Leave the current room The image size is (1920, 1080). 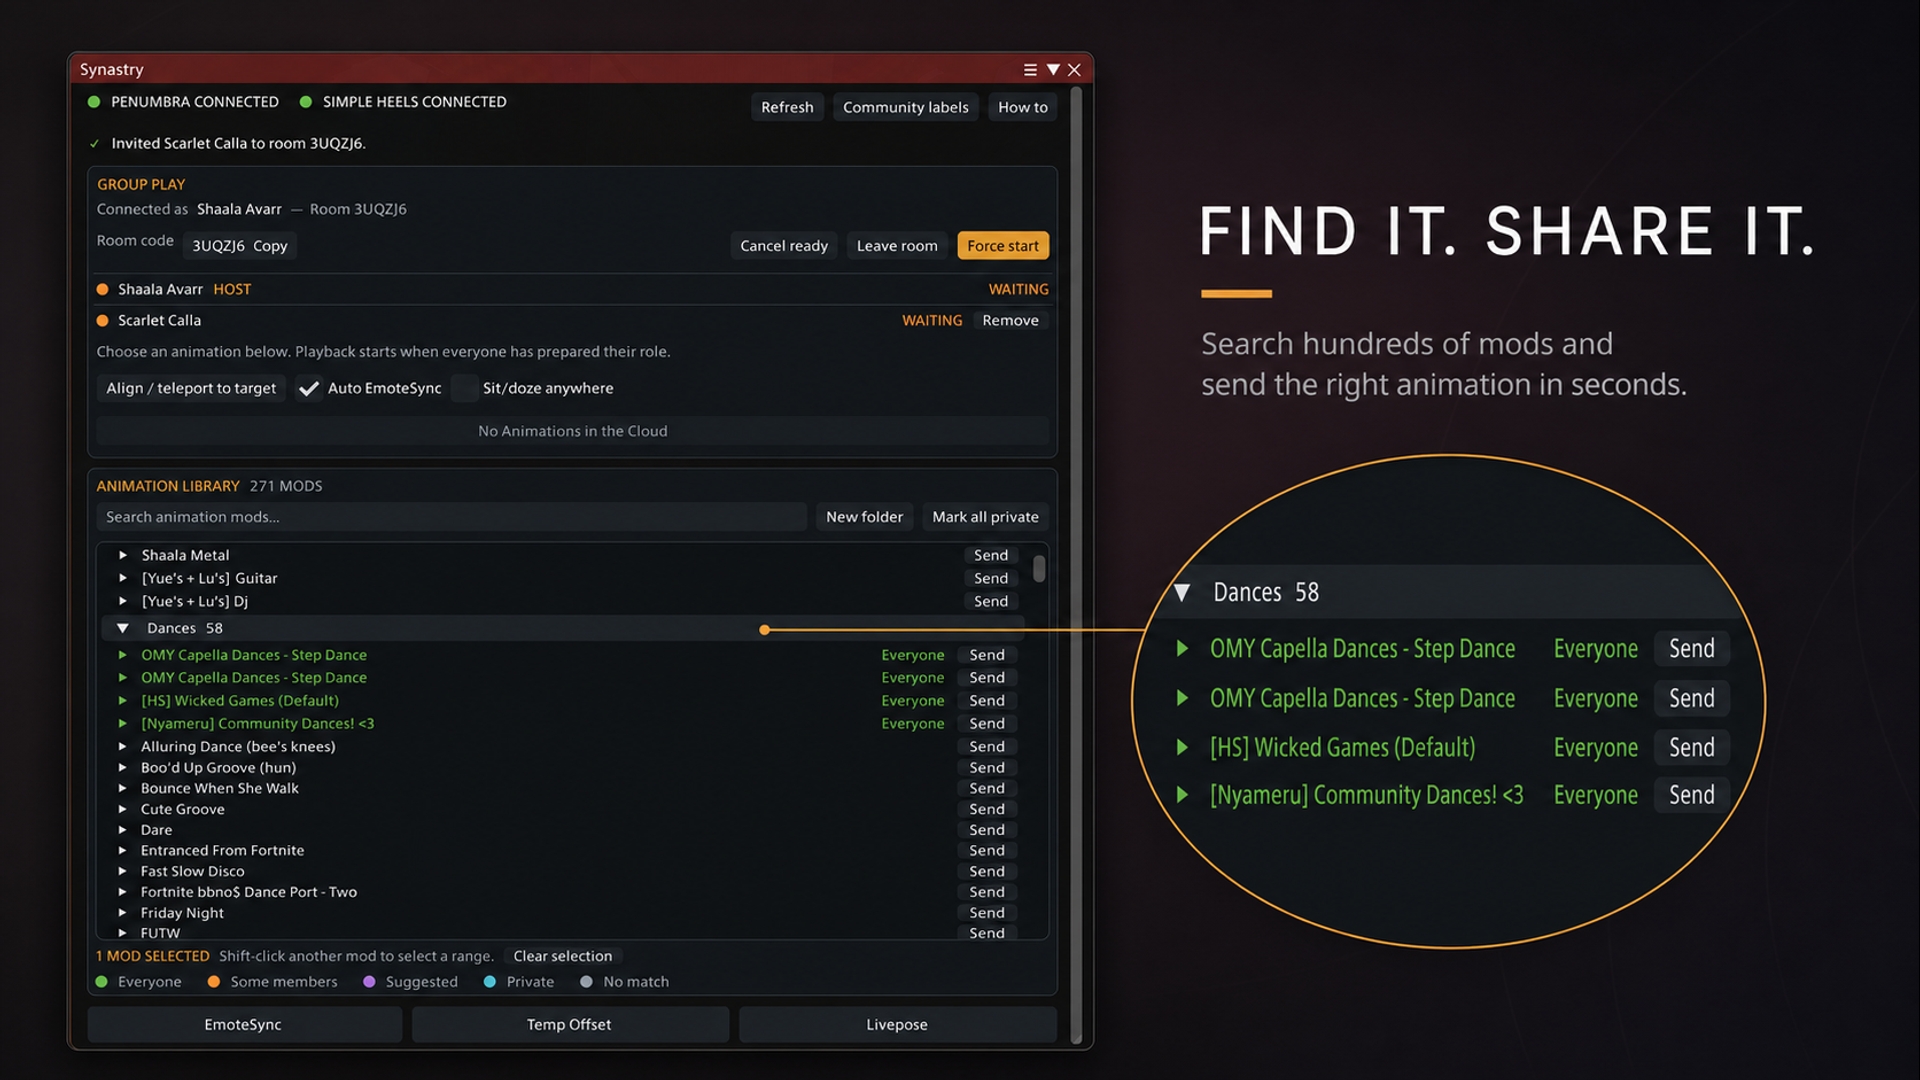pyautogui.click(x=897, y=246)
